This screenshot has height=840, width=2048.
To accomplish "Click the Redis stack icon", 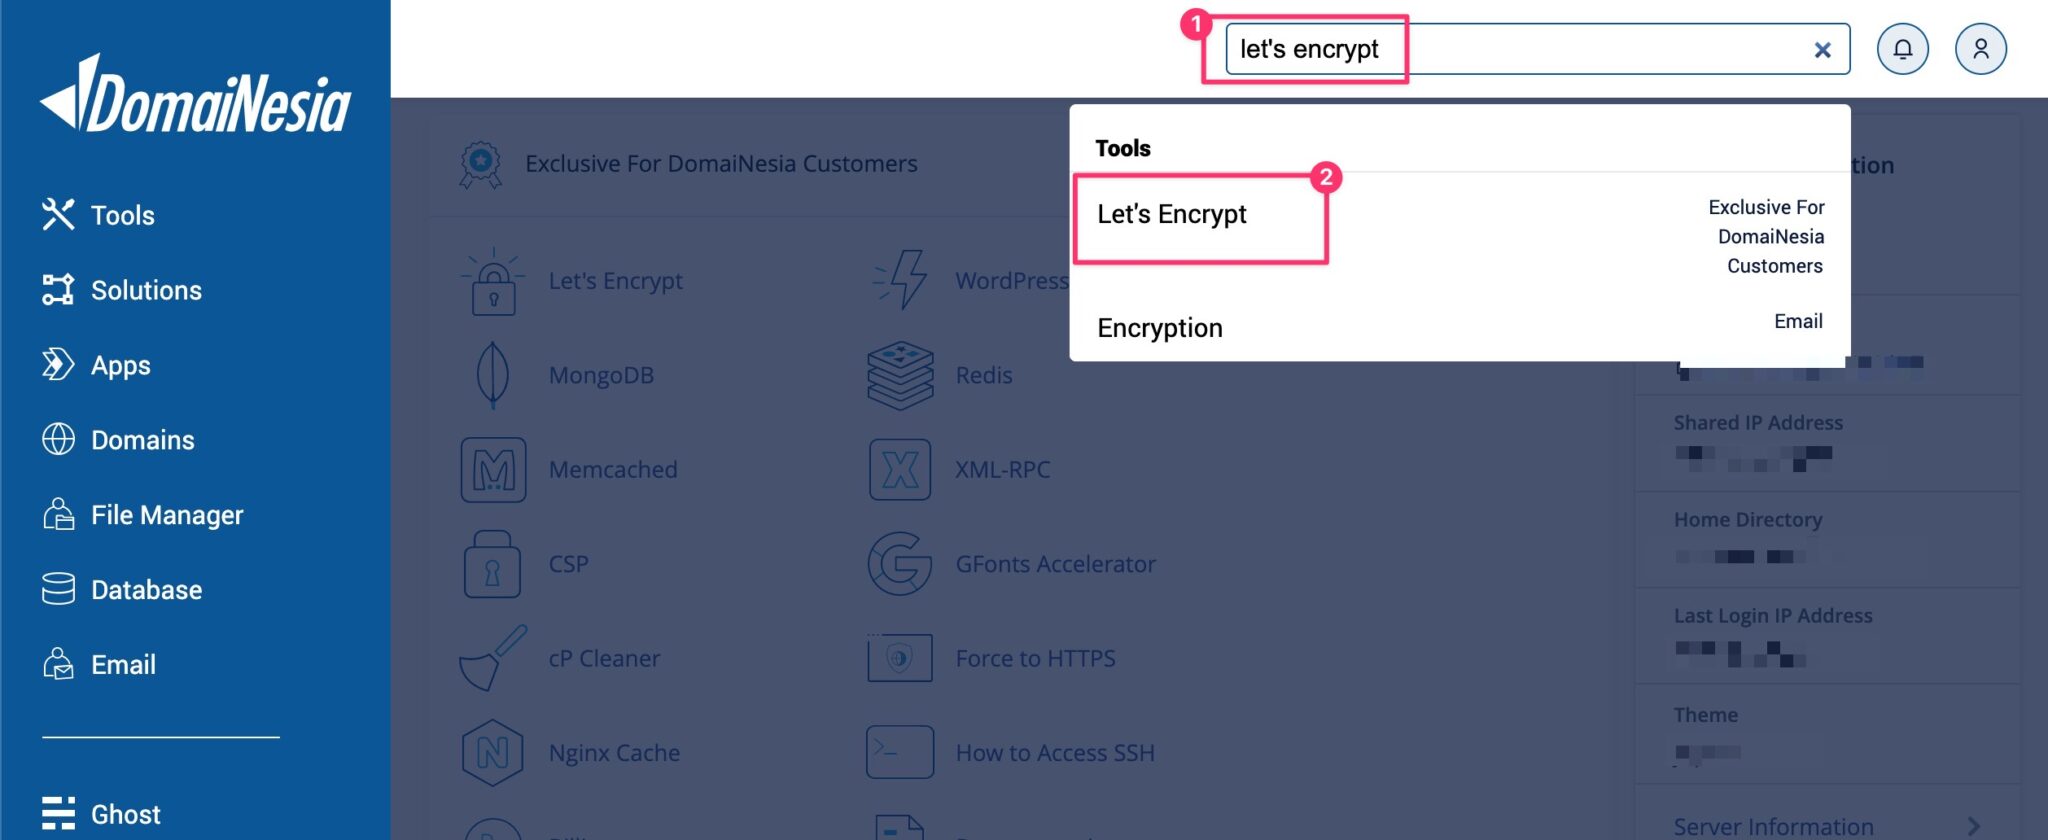I will (x=899, y=375).
